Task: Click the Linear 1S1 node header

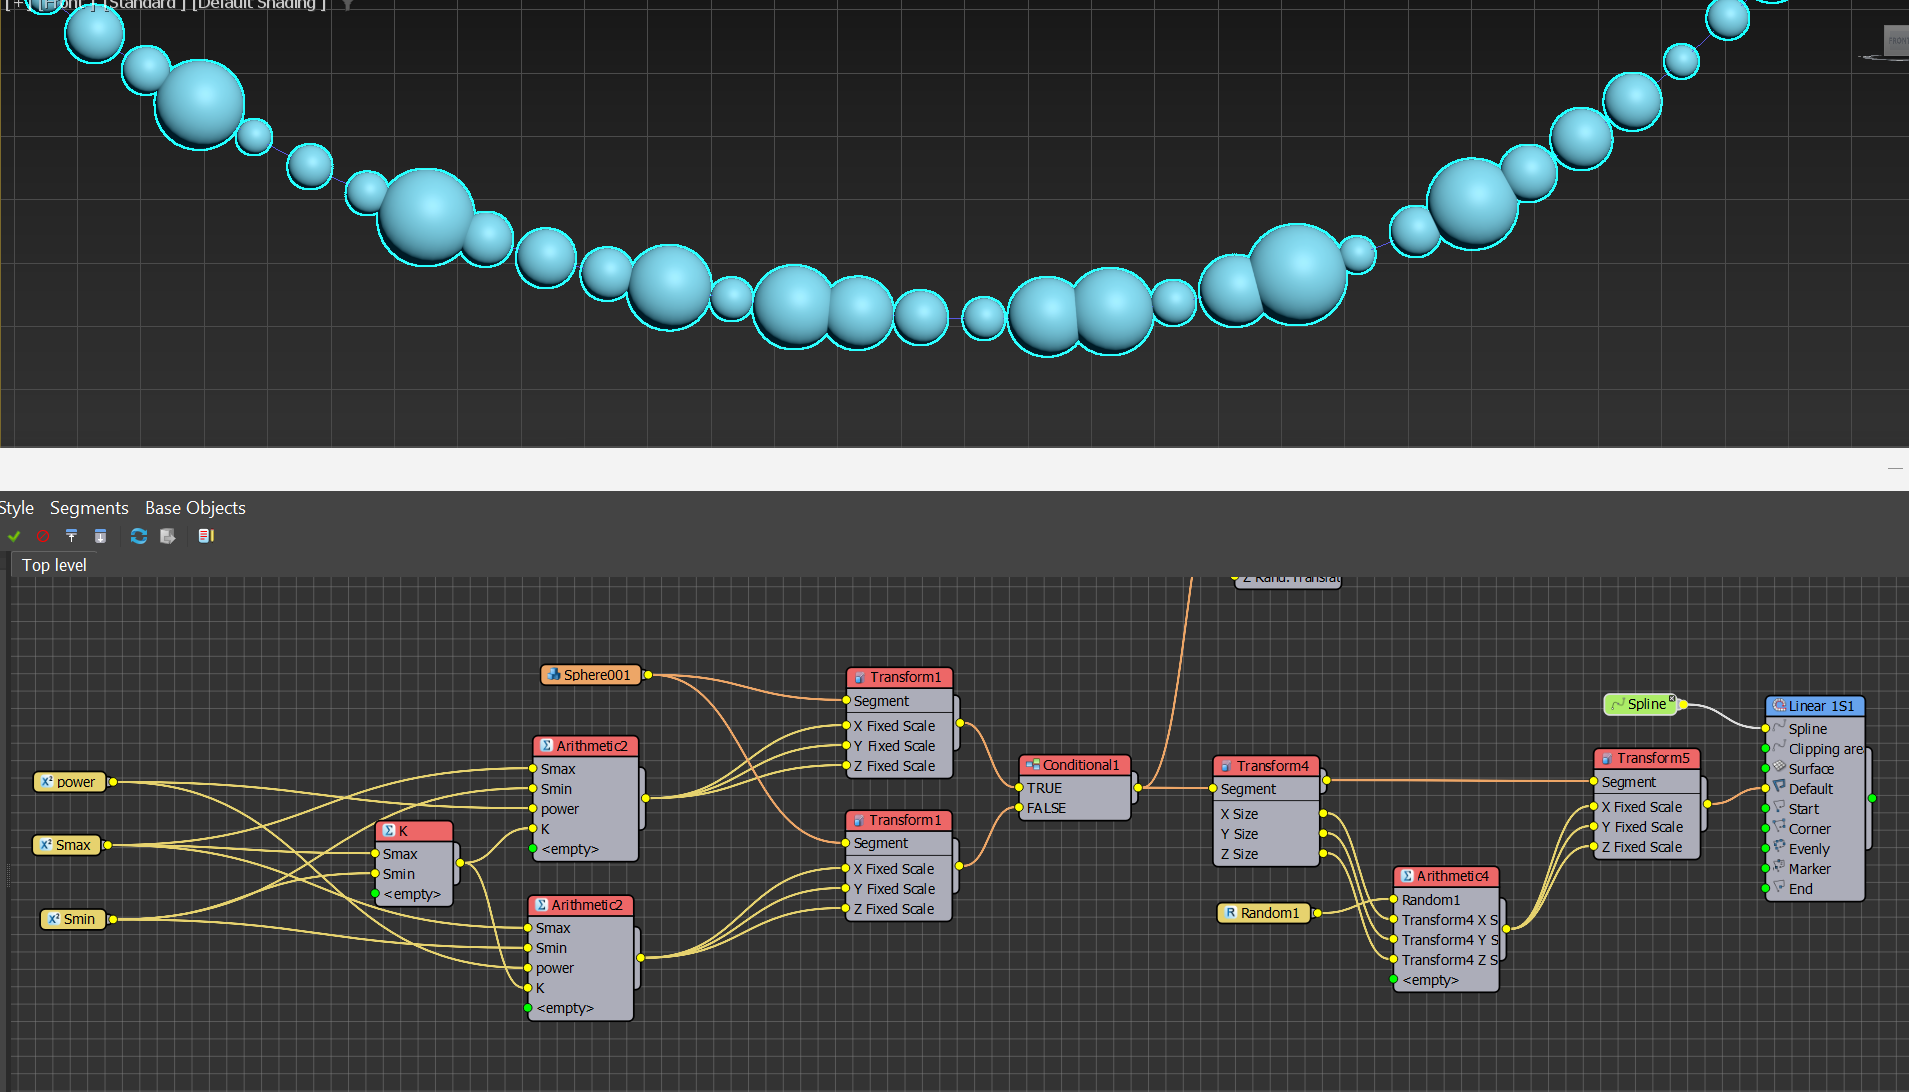Action: point(1814,706)
